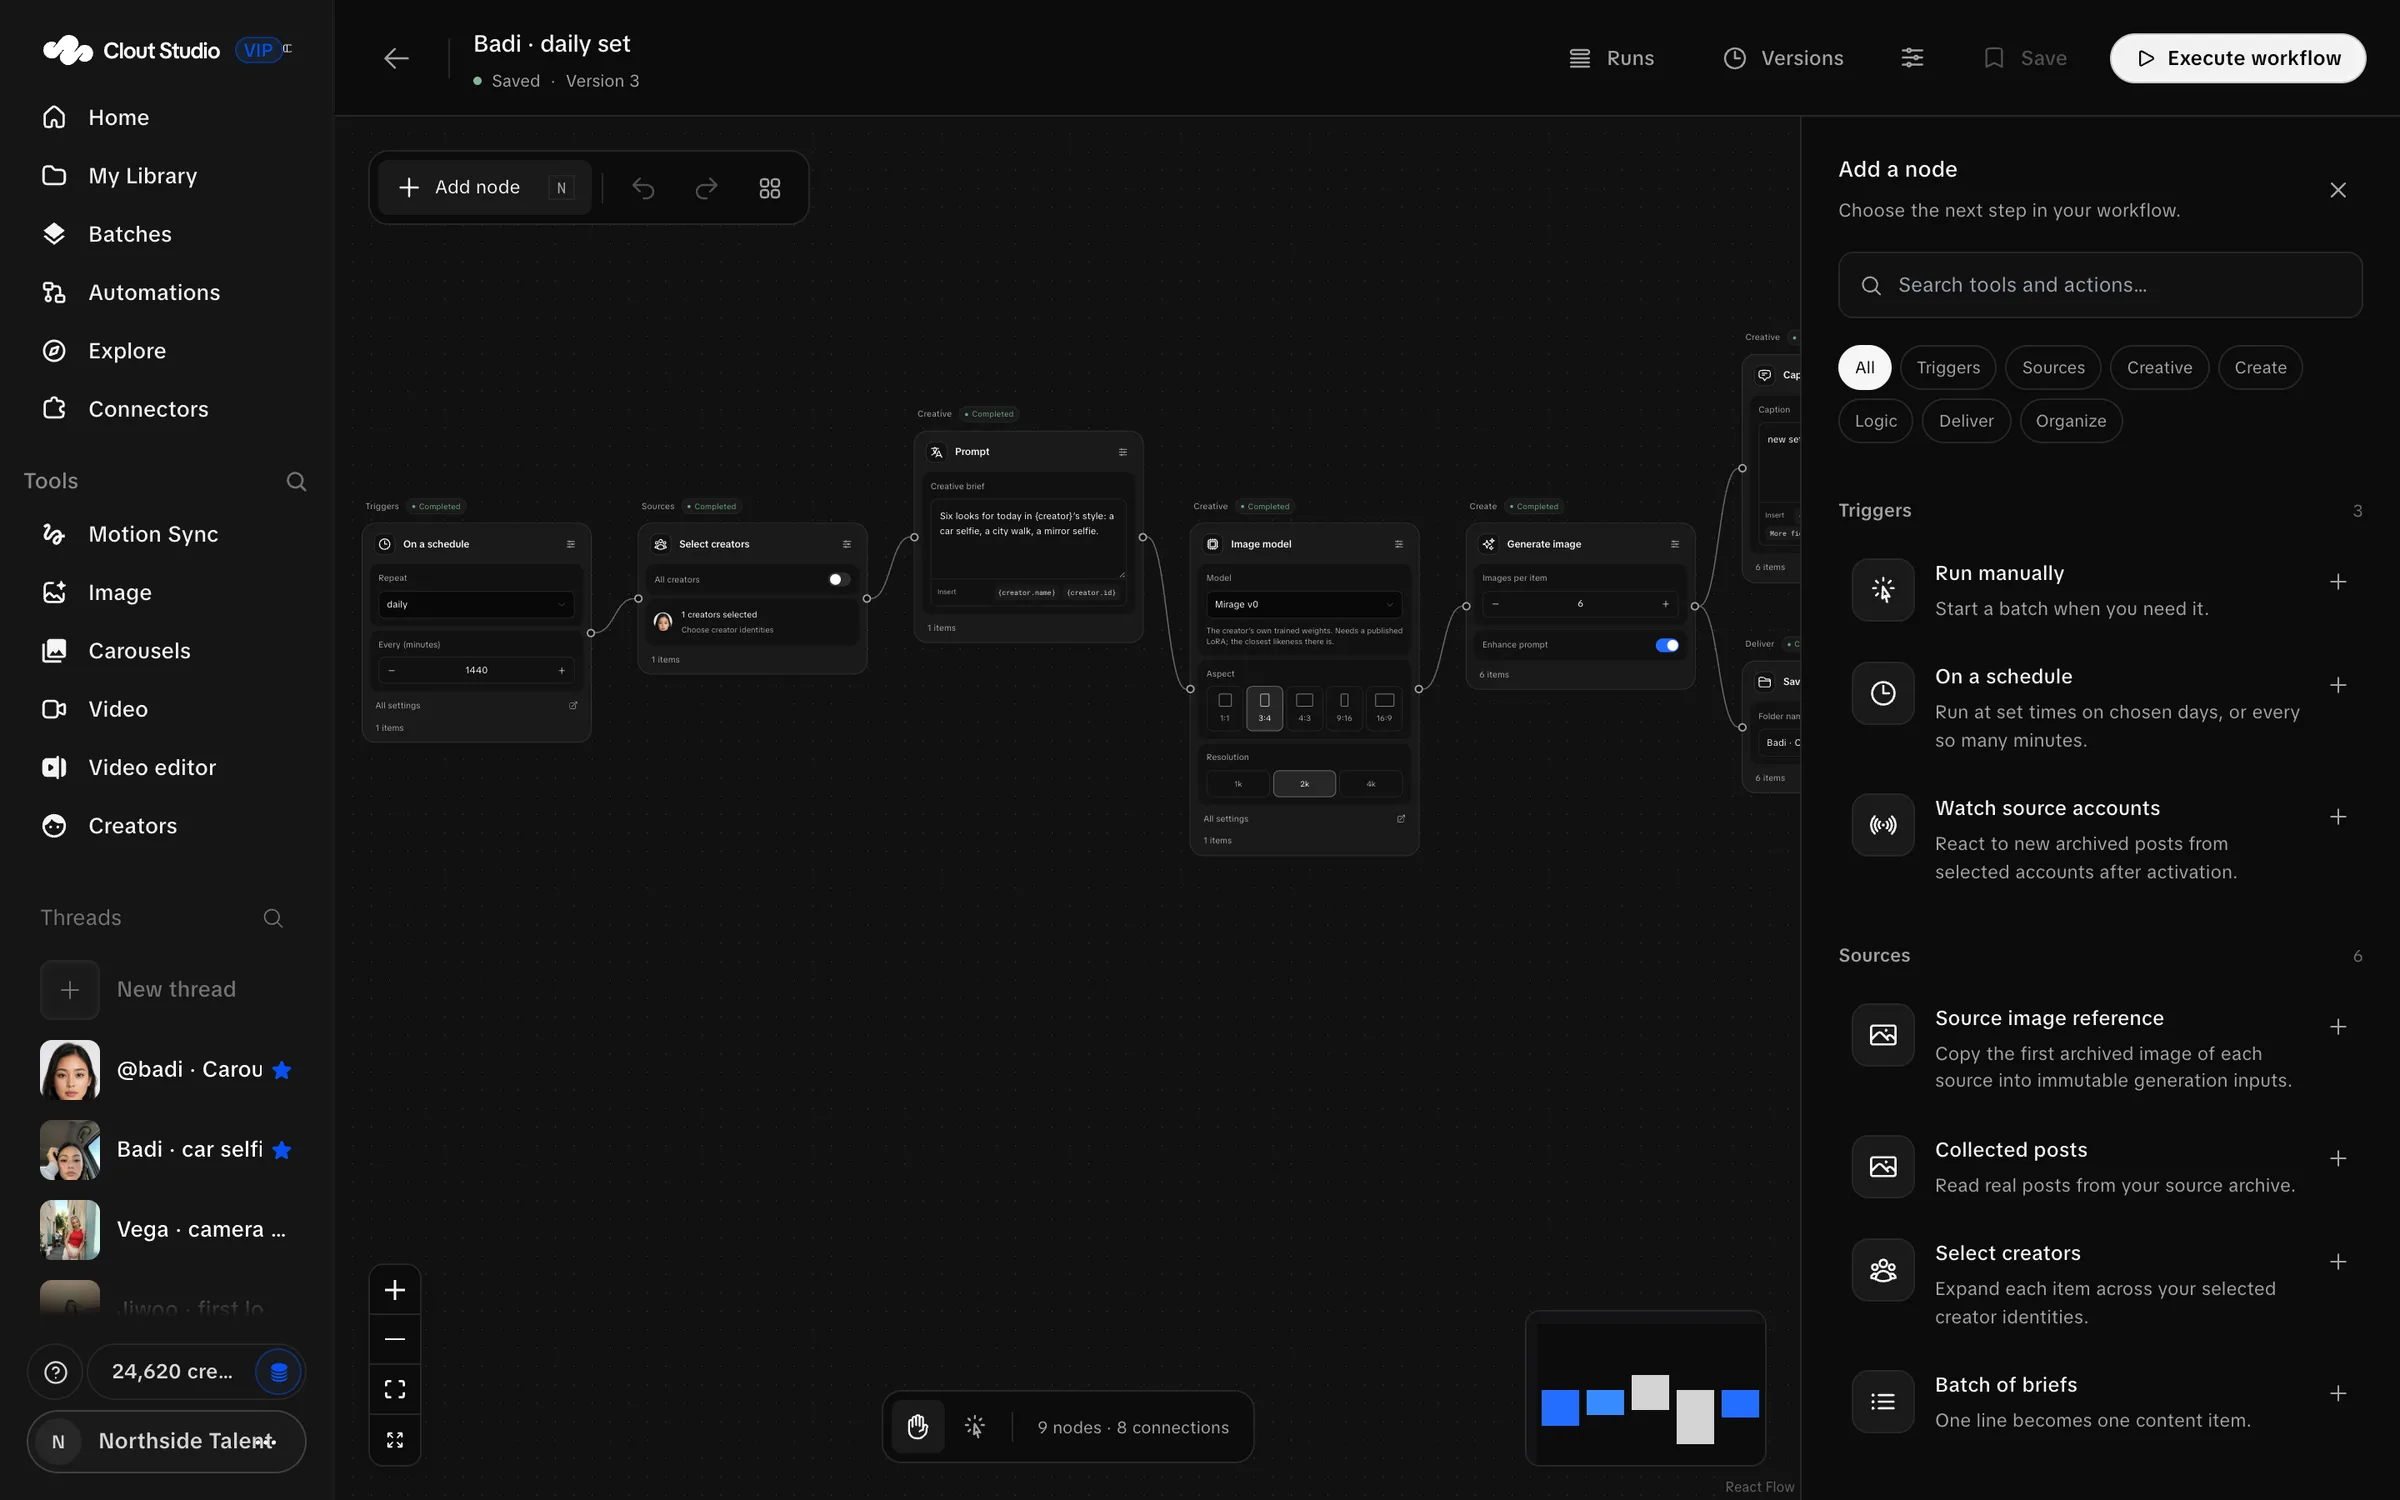Zoom out on the canvas
Viewport: 2400px width, 1500px height.
[395, 1339]
